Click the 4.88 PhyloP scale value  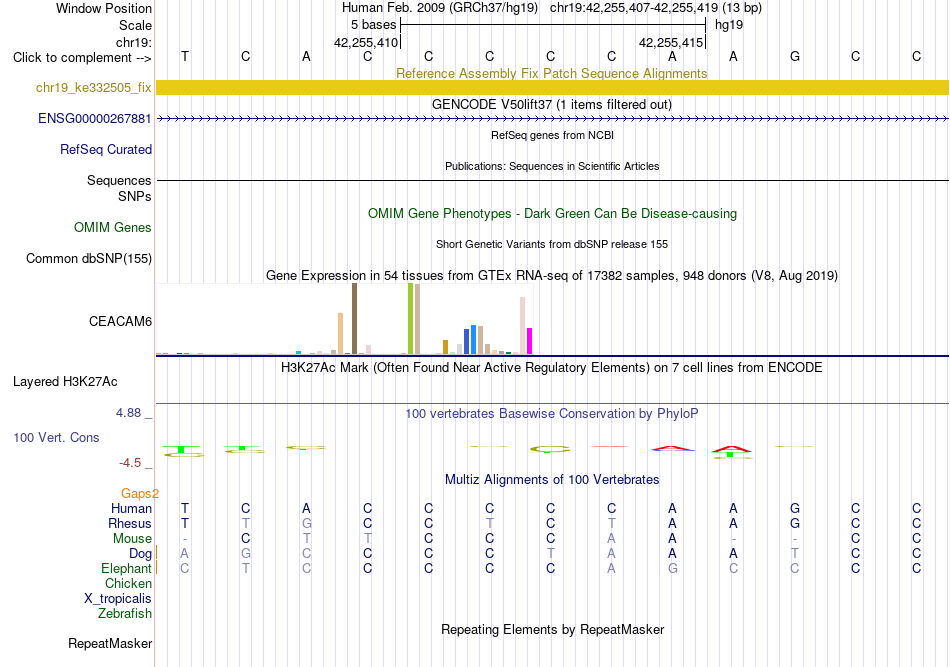pyautogui.click(x=128, y=413)
